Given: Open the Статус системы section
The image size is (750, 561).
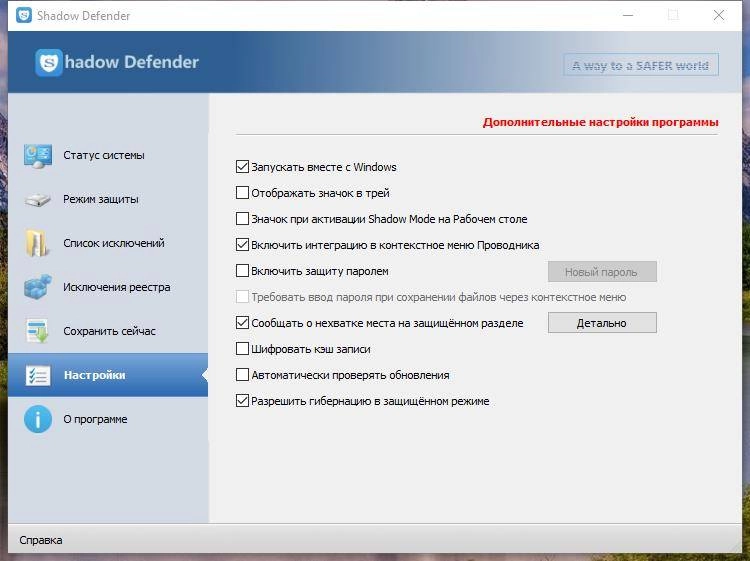Looking at the screenshot, I should 108,155.
